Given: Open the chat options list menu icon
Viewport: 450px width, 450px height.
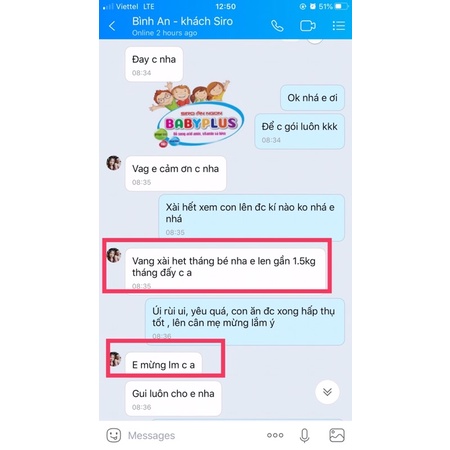Looking at the screenshot, I should tap(339, 26).
